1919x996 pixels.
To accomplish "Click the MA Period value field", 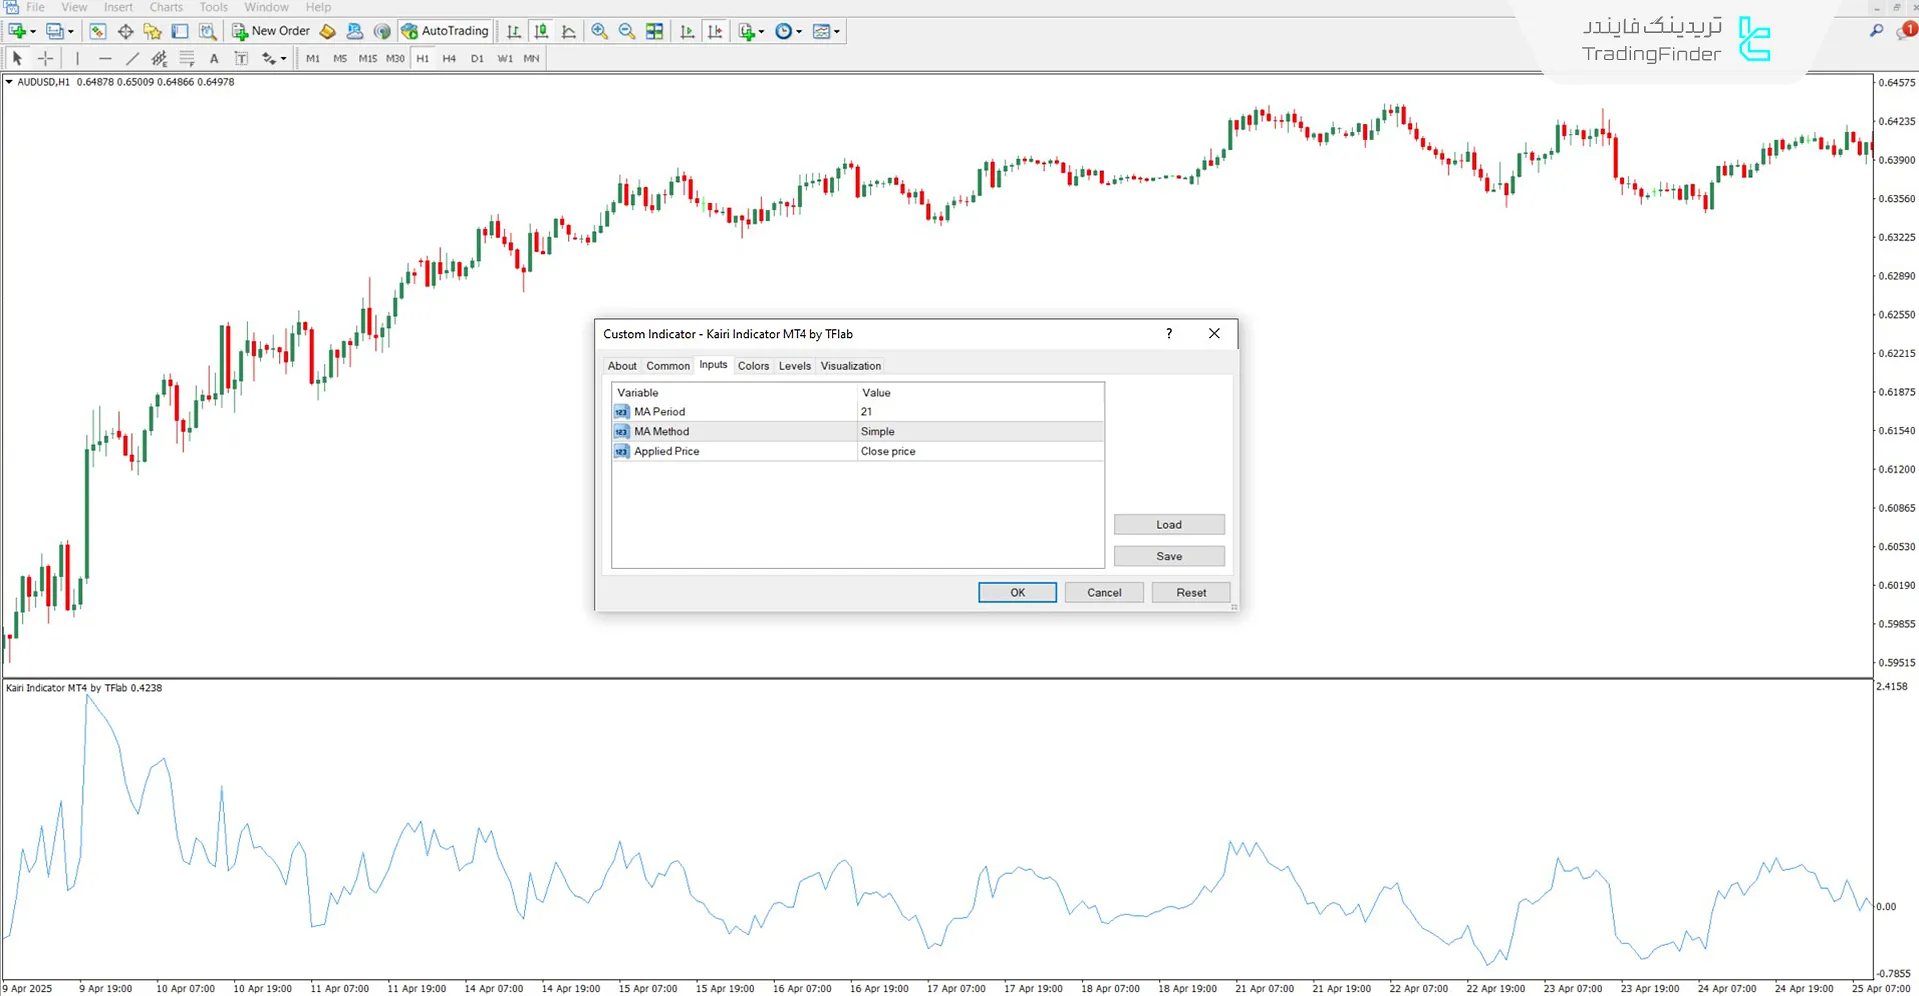I will [x=980, y=412].
